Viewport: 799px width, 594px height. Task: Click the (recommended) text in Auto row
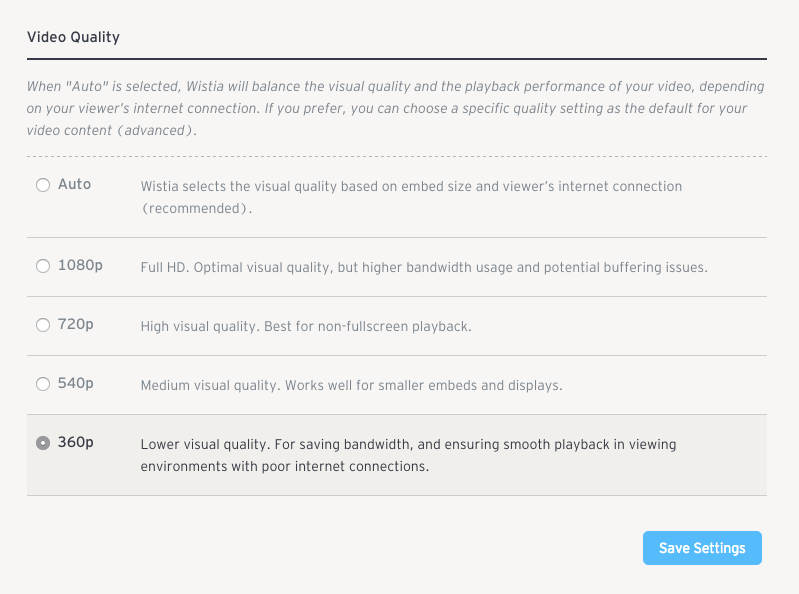tap(196, 208)
